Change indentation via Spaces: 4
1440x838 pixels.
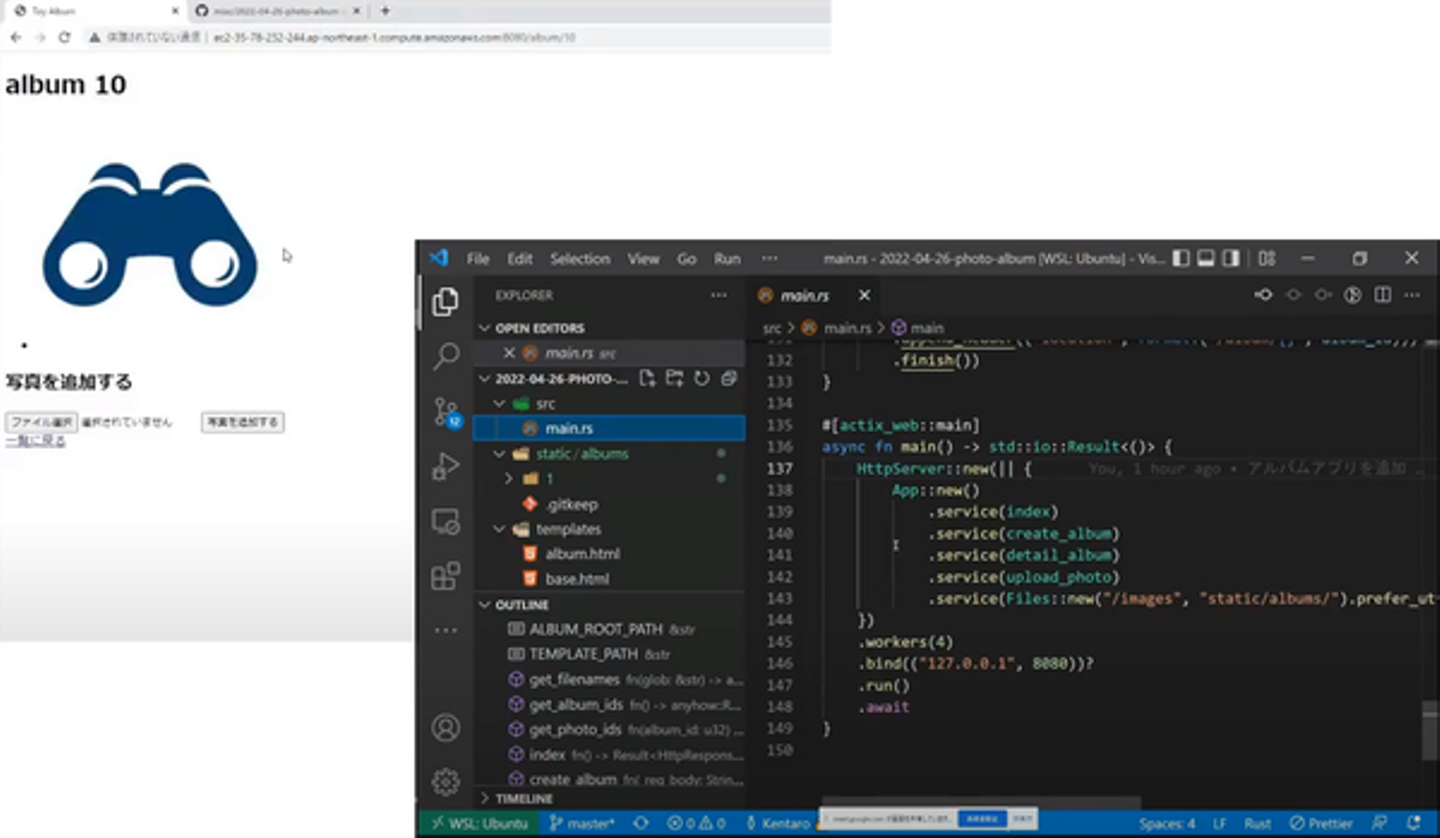(x=1167, y=823)
